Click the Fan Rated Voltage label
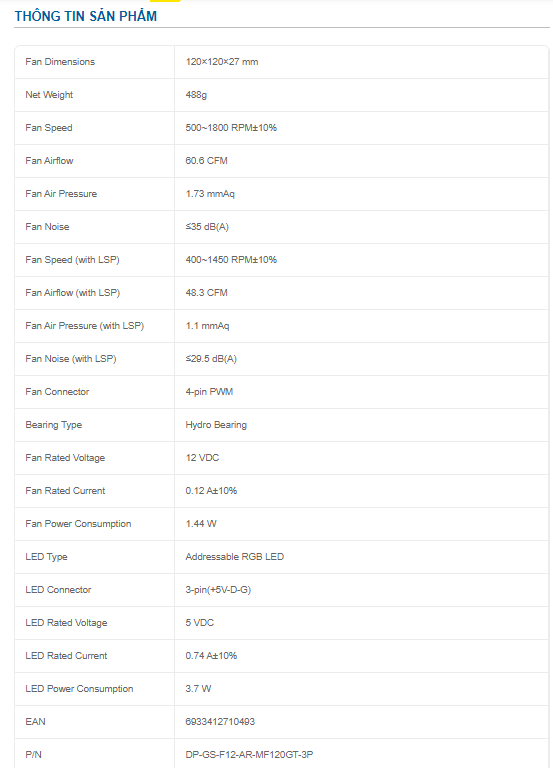 pyautogui.click(x=65, y=458)
